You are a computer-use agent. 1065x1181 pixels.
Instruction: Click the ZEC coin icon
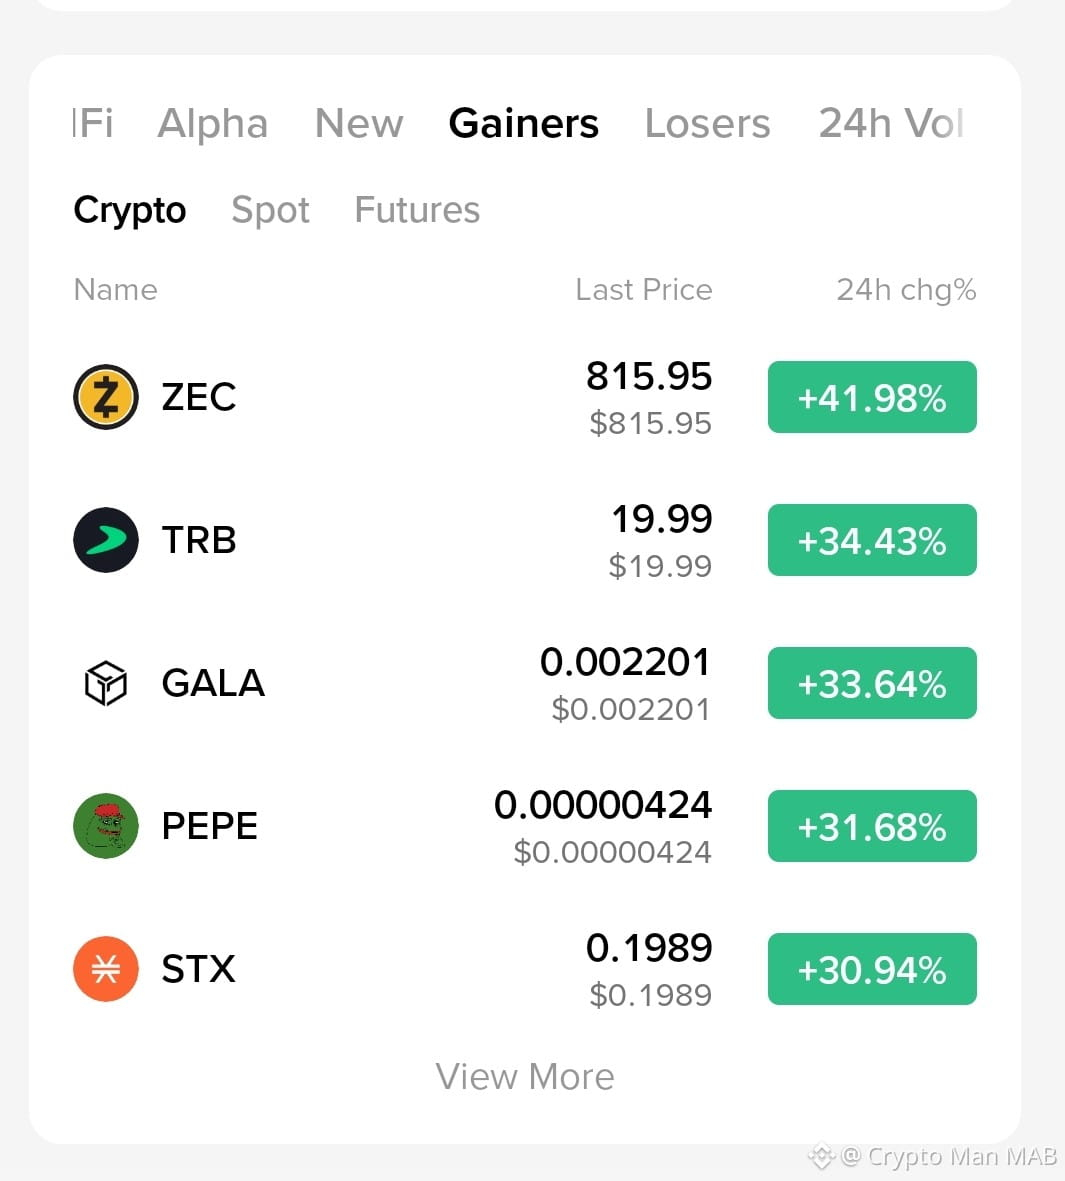105,397
